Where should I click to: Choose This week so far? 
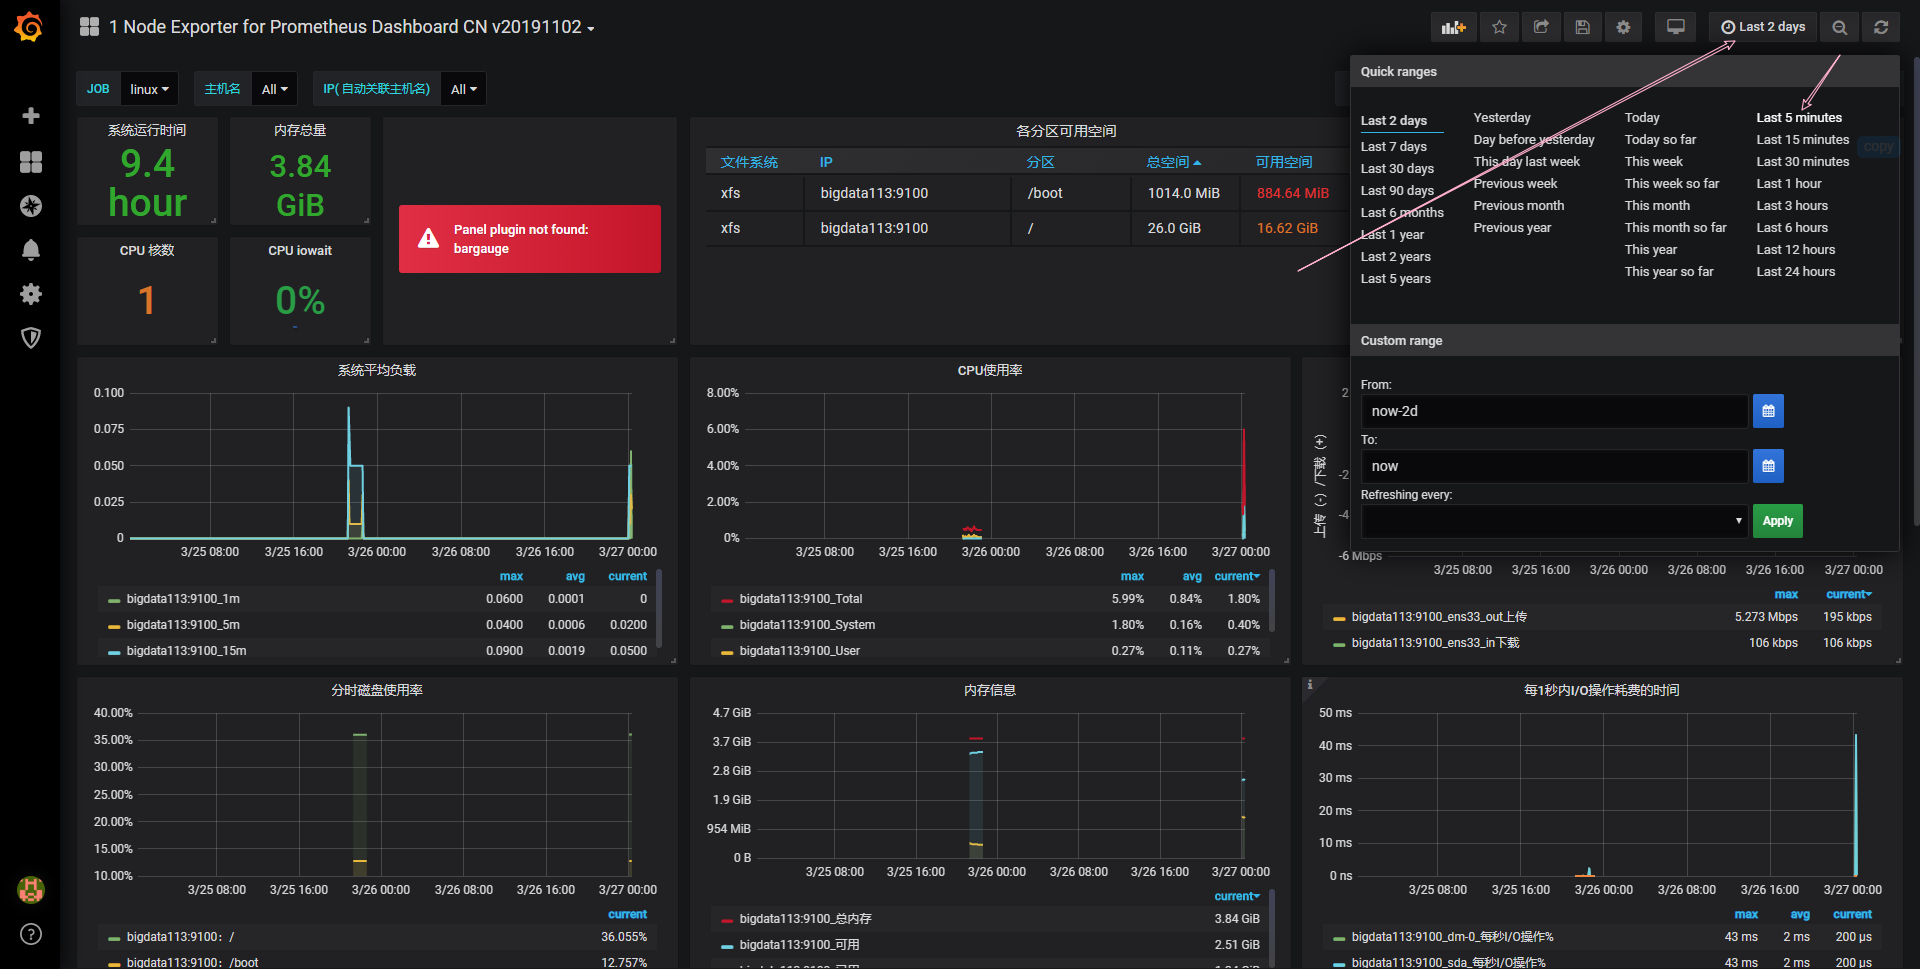point(1671,184)
